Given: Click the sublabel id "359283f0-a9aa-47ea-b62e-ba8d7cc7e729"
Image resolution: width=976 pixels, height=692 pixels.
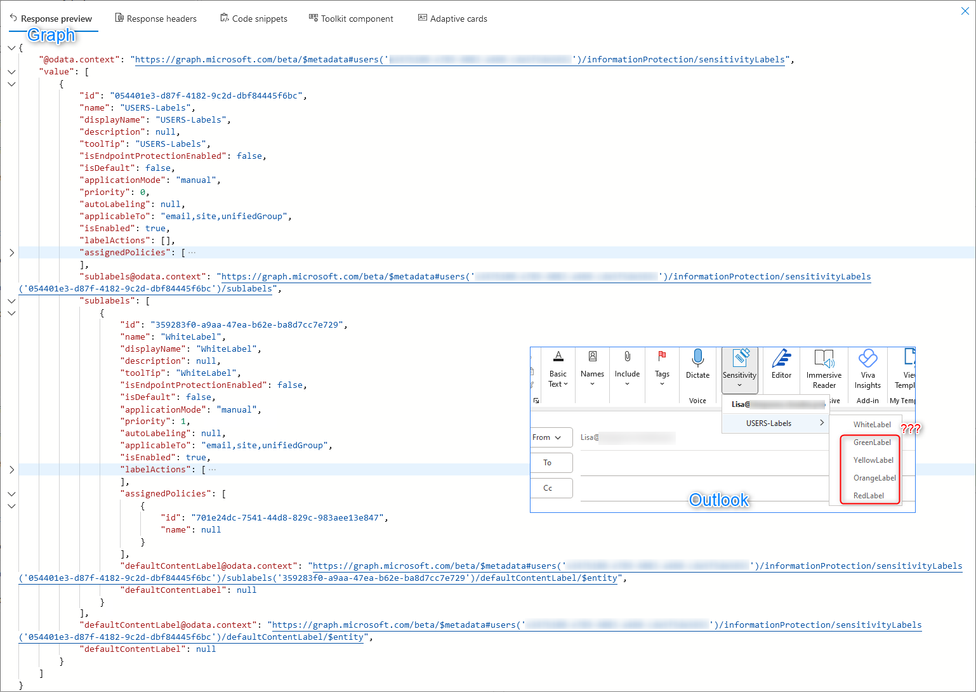Looking at the screenshot, I should click(246, 325).
